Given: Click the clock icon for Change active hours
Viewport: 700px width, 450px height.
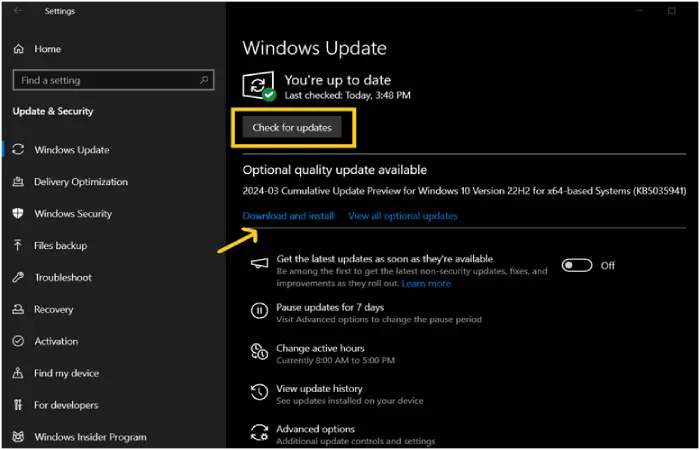Looking at the screenshot, I should (259, 351).
